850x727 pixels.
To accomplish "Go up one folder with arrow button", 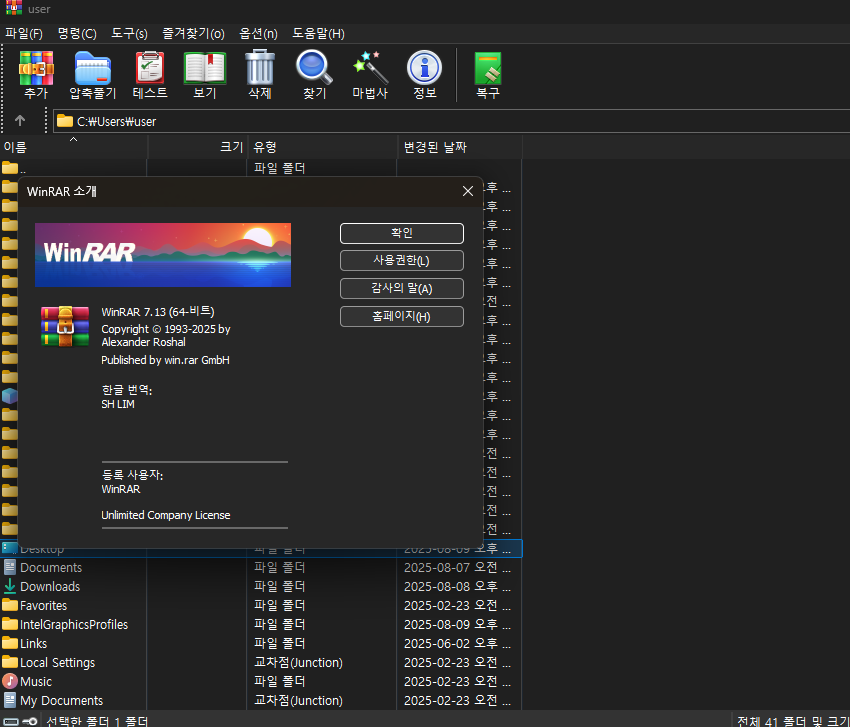I will [20, 120].
